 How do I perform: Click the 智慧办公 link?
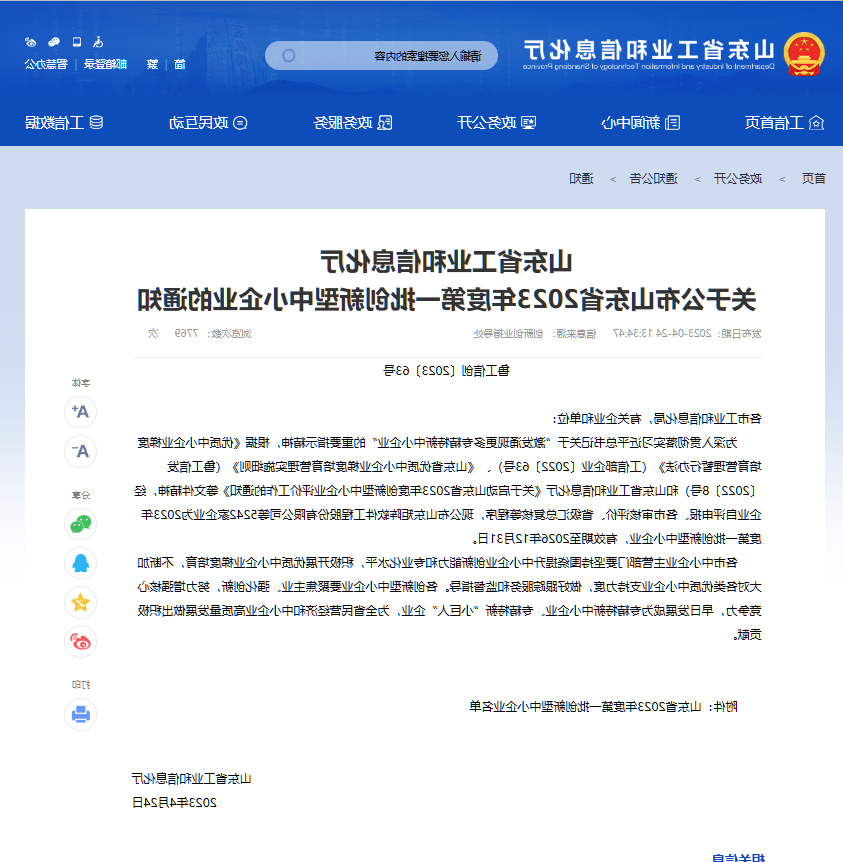point(46,64)
